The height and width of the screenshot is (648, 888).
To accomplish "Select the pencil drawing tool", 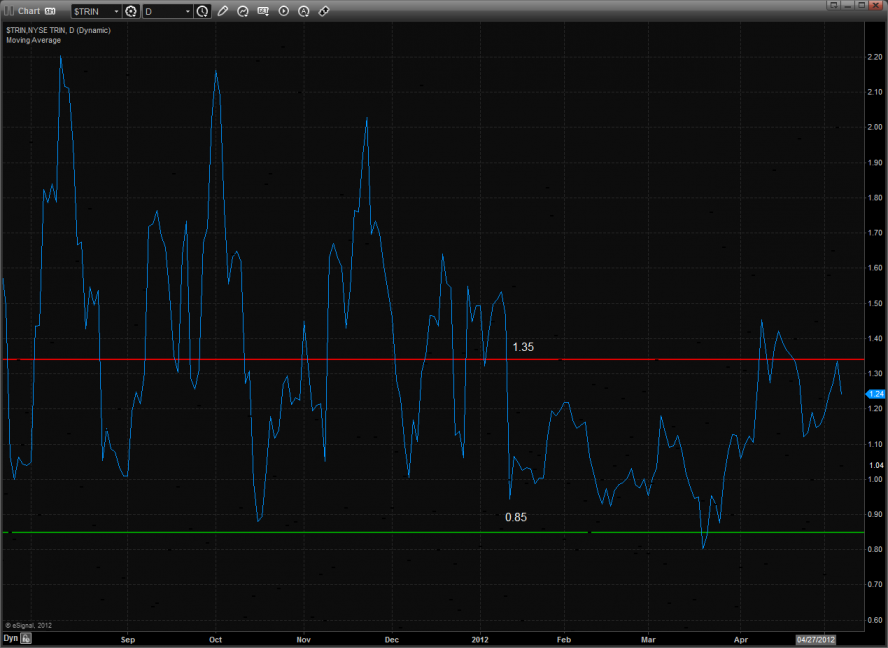I will click(x=223, y=11).
